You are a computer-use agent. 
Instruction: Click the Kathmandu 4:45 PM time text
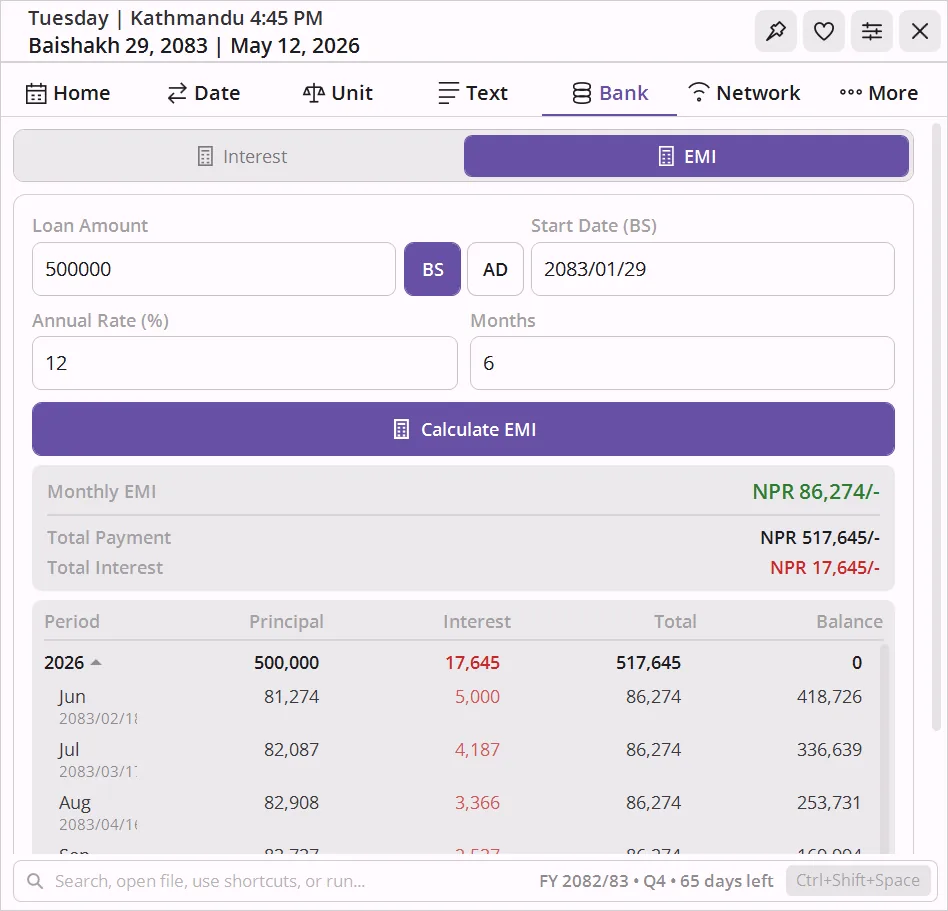tap(226, 18)
